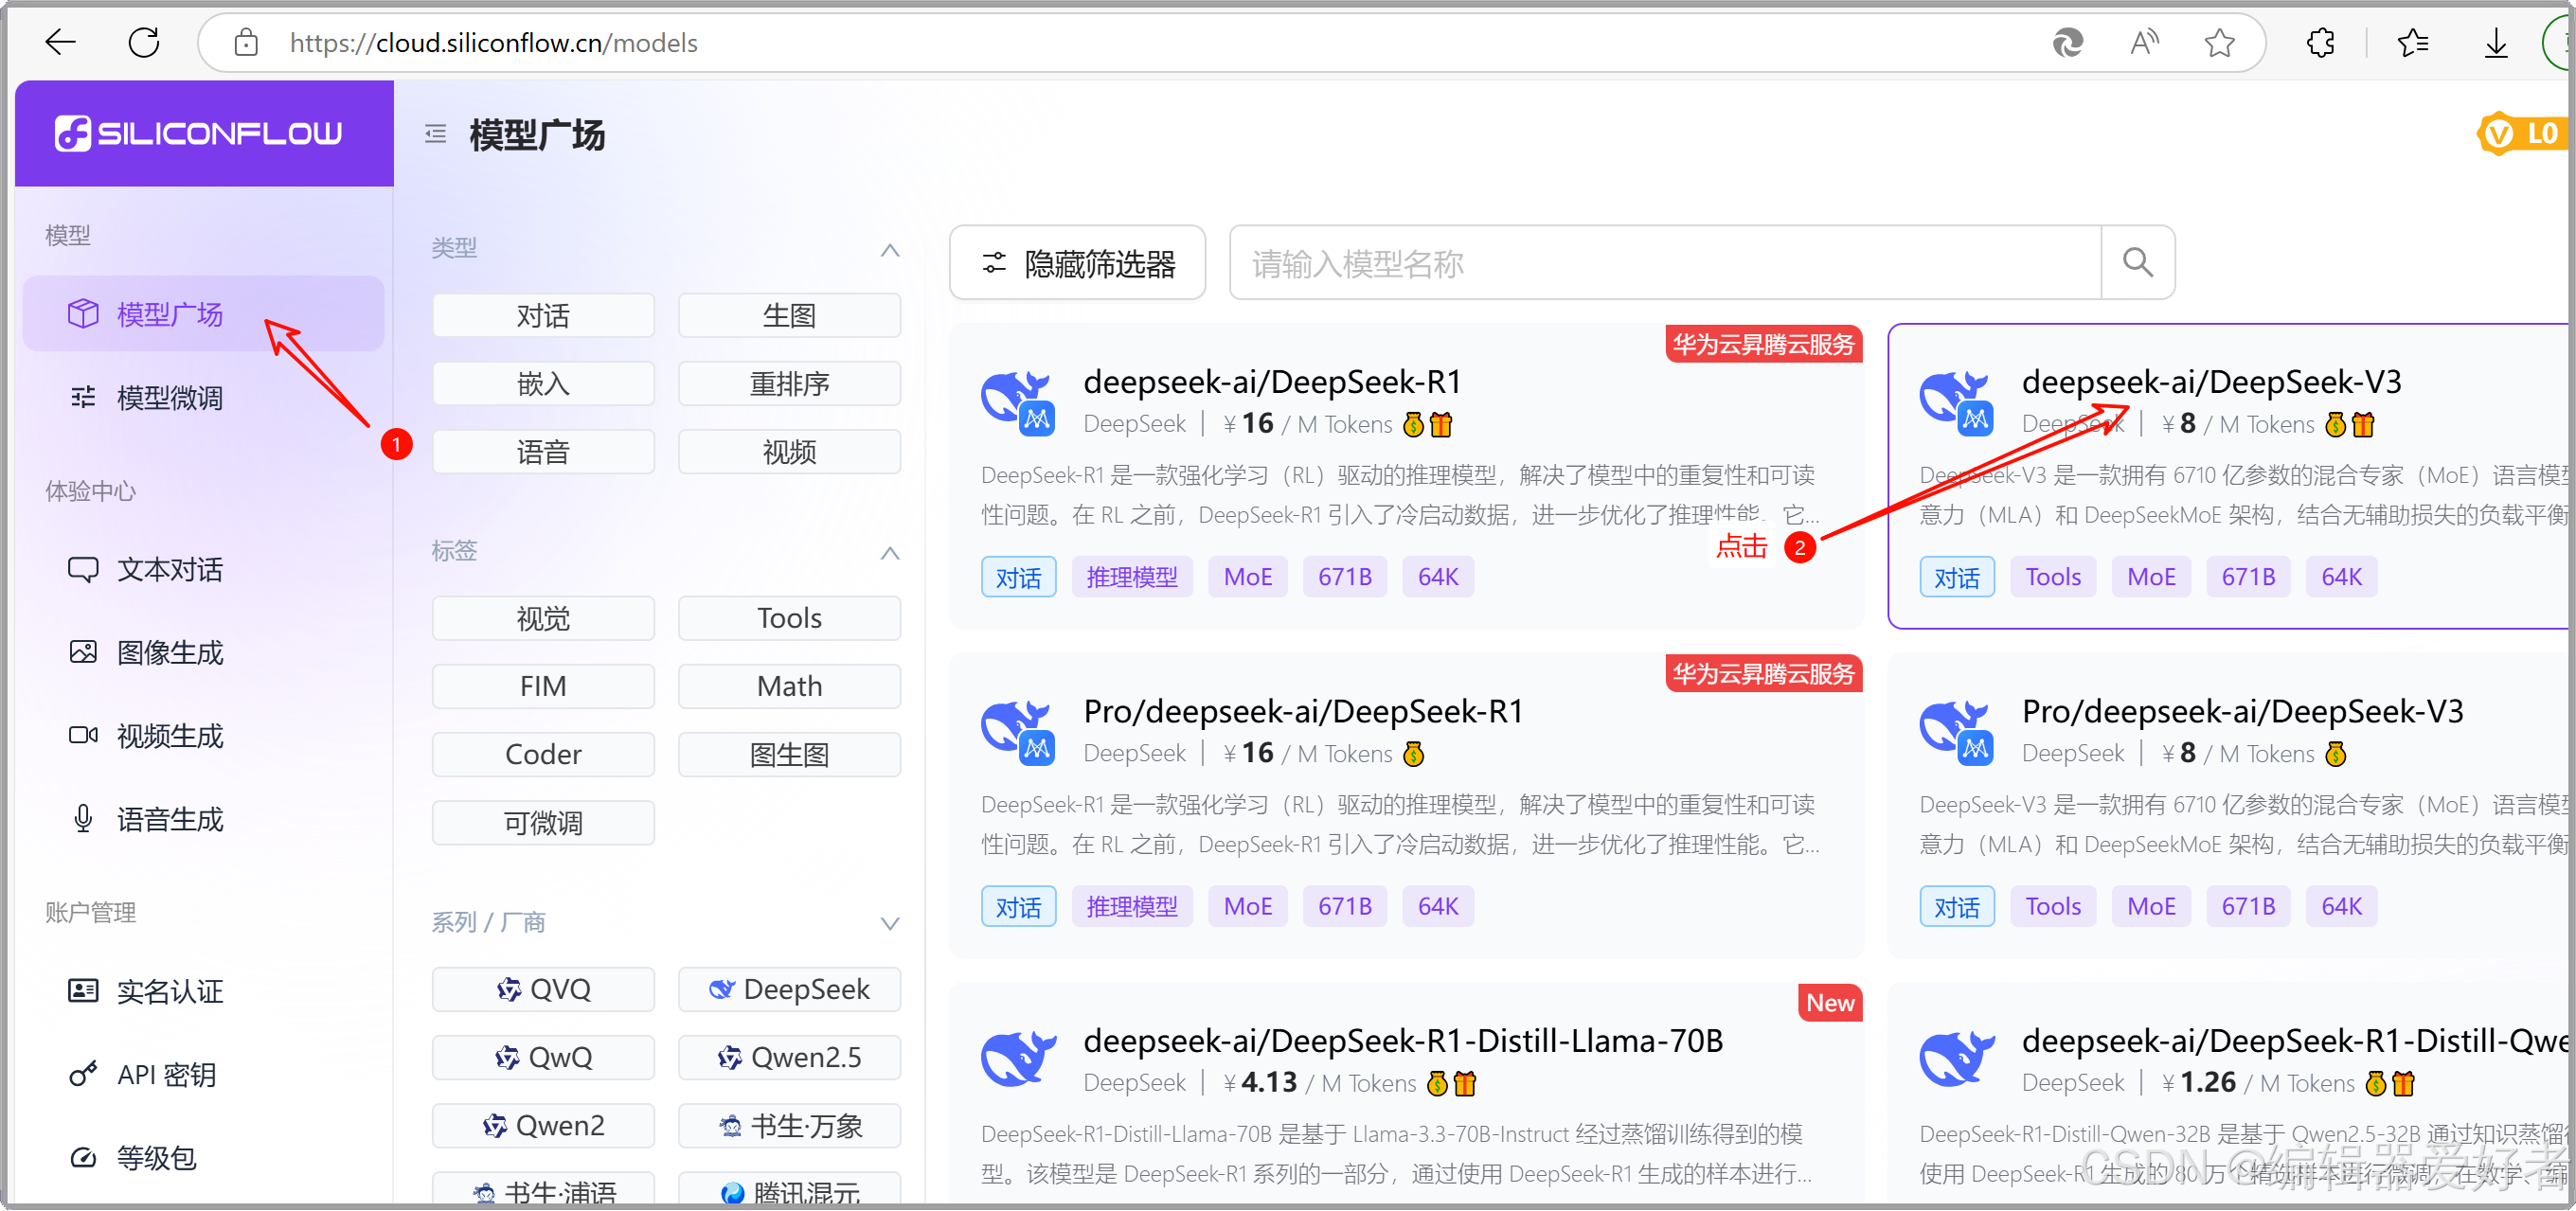Click the 隐藏筛选器 button

coord(1076,263)
